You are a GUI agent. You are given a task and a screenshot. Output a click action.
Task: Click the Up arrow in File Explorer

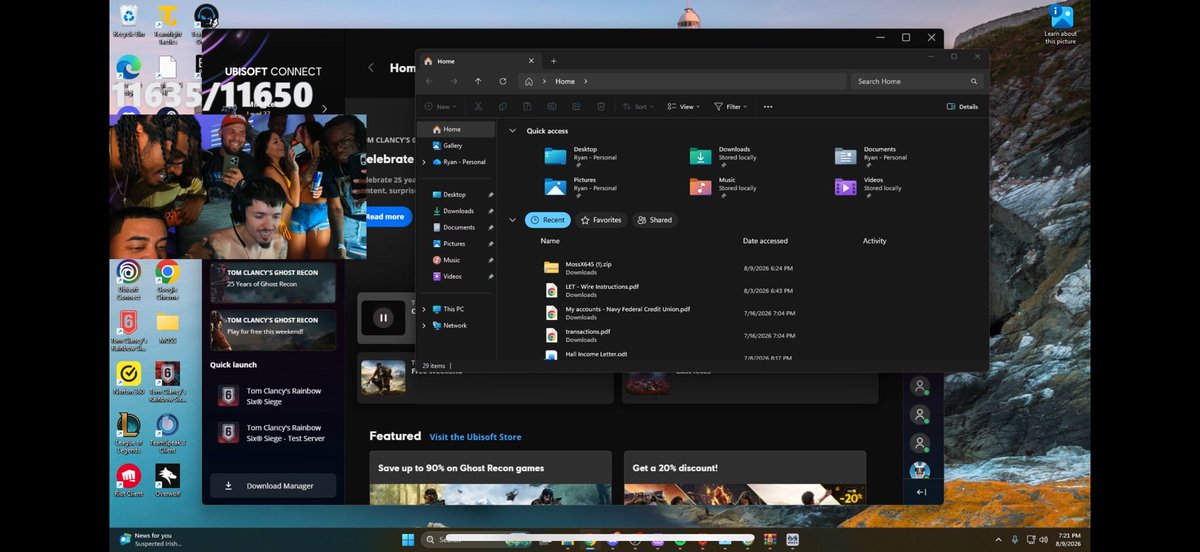tap(478, 81)
